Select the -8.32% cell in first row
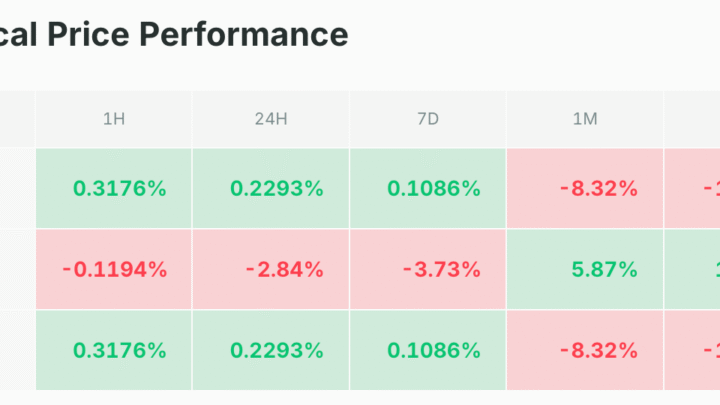Image resolution: width=720 pixels, height=405 pixels. 585,188
